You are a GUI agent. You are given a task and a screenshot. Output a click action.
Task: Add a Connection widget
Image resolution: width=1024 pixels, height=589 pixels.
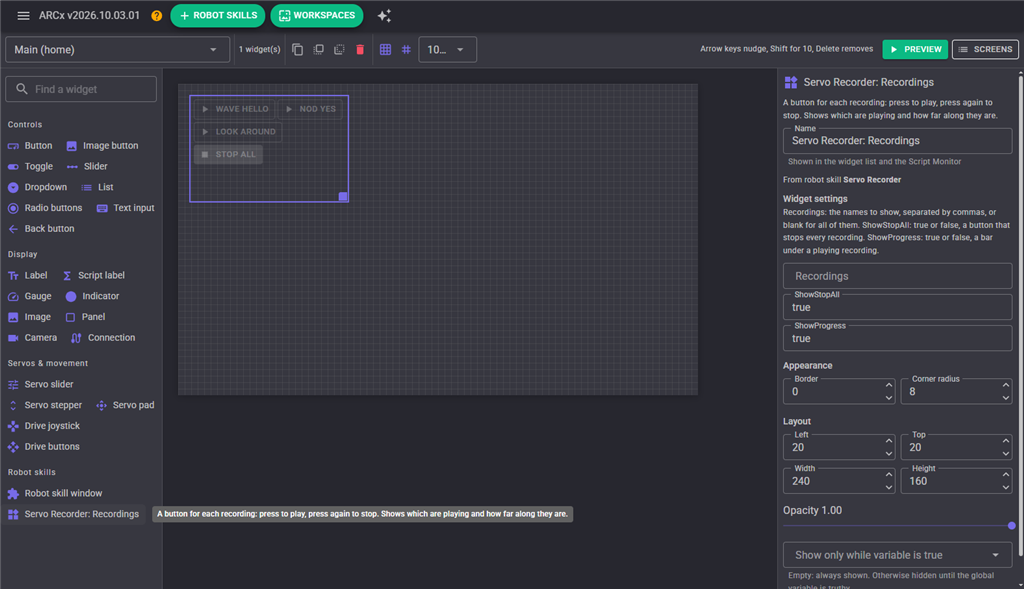(103, 338)
